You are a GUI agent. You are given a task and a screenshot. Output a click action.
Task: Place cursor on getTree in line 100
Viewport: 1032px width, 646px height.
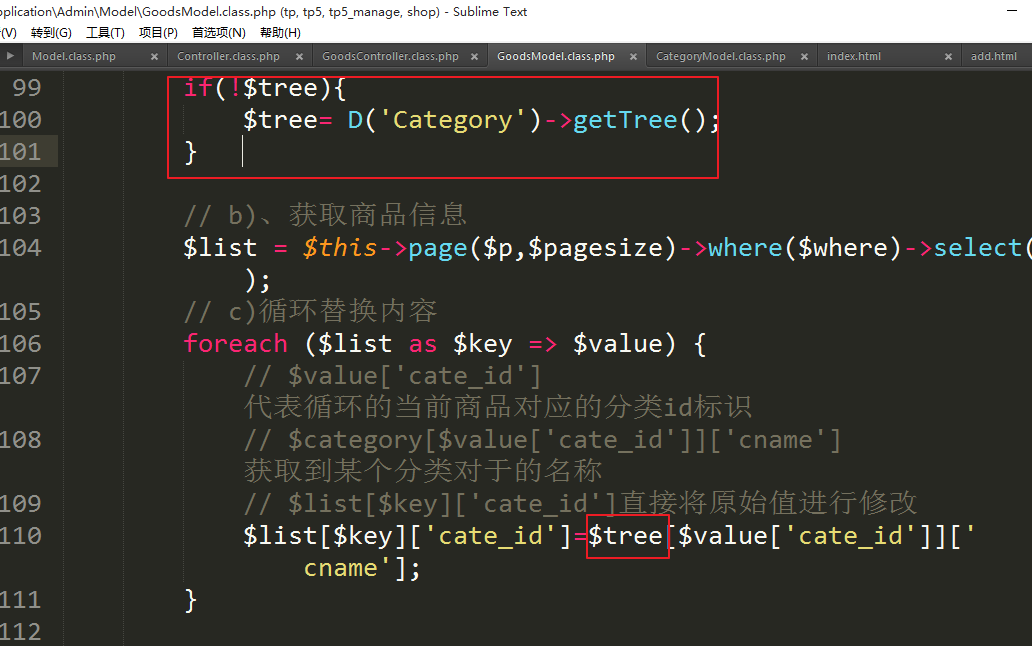626,120
